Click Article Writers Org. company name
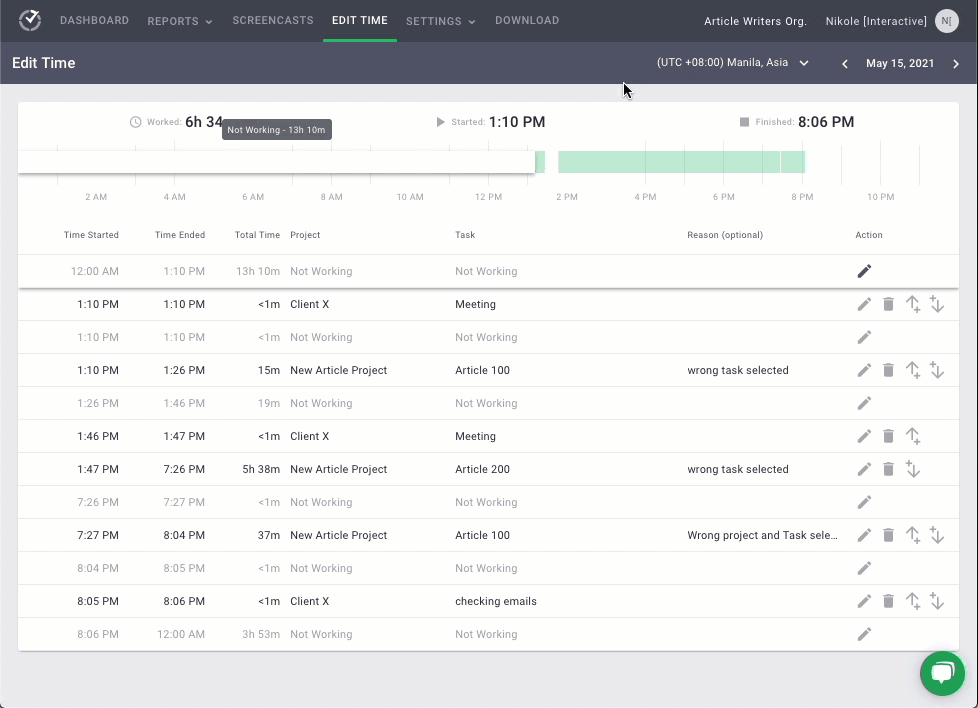 click(x=755, y=21)
